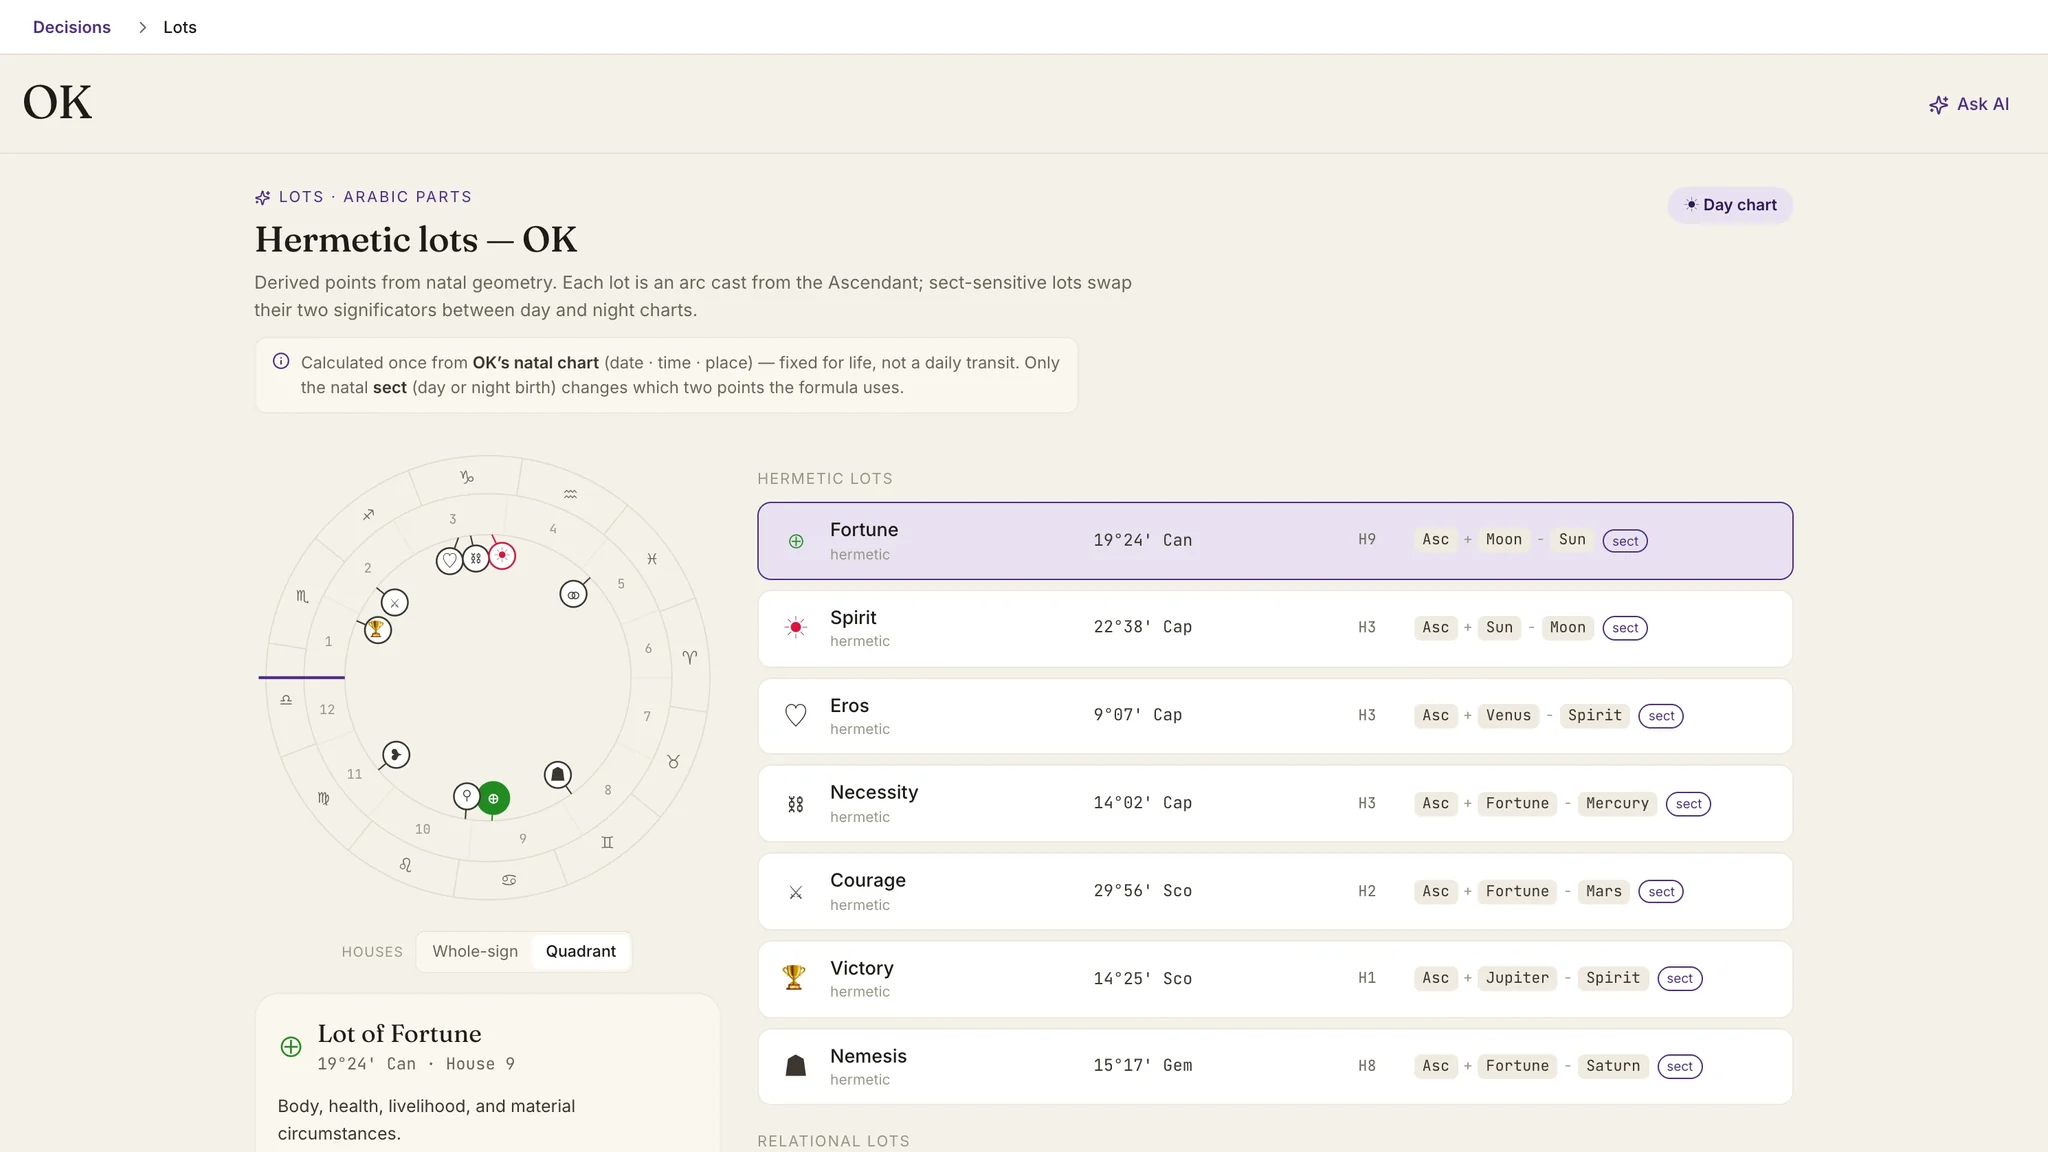This screenshot has height=1152, width=2048.
Task: Select the interlocked-rings marker on the wheel
Action: click(573, 594)
